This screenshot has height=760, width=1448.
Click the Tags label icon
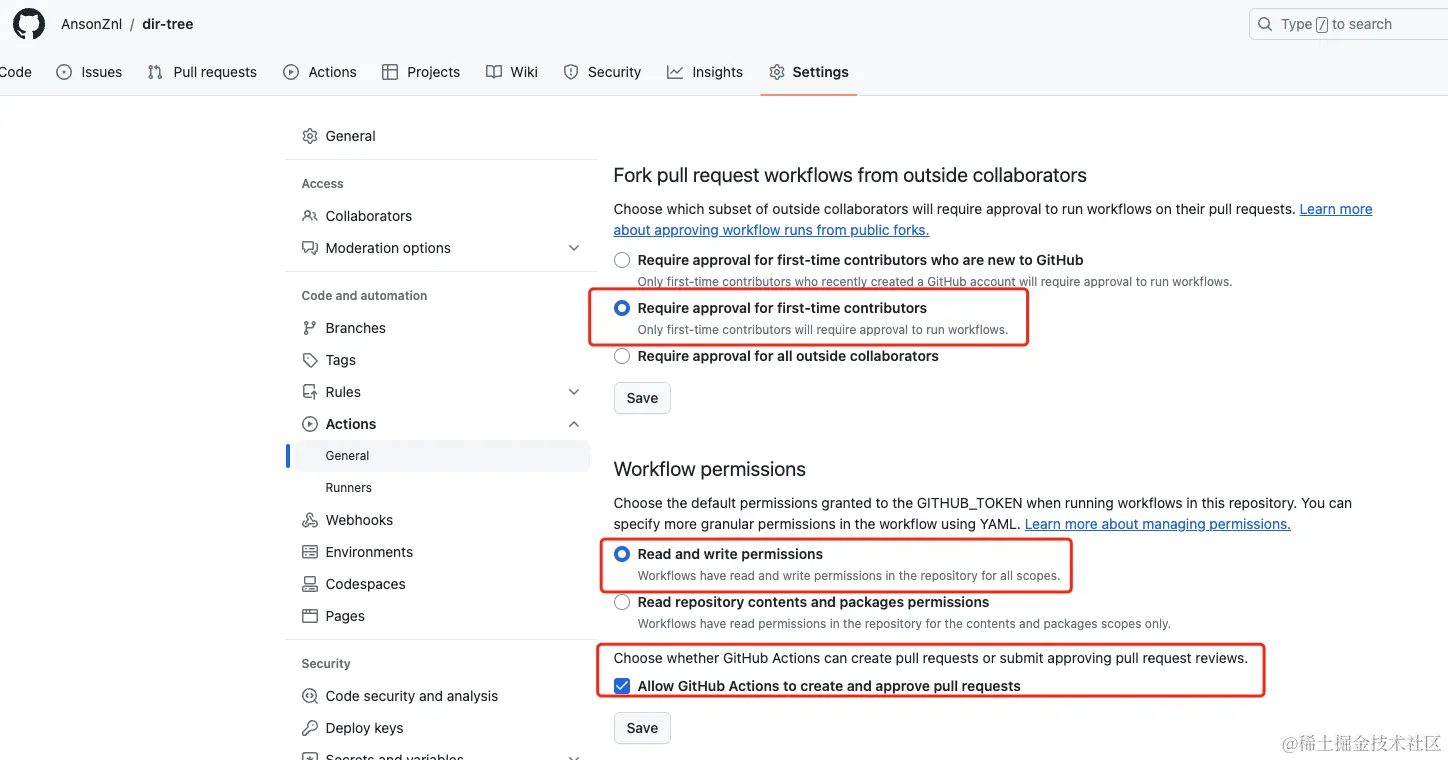tap(310, 360)
